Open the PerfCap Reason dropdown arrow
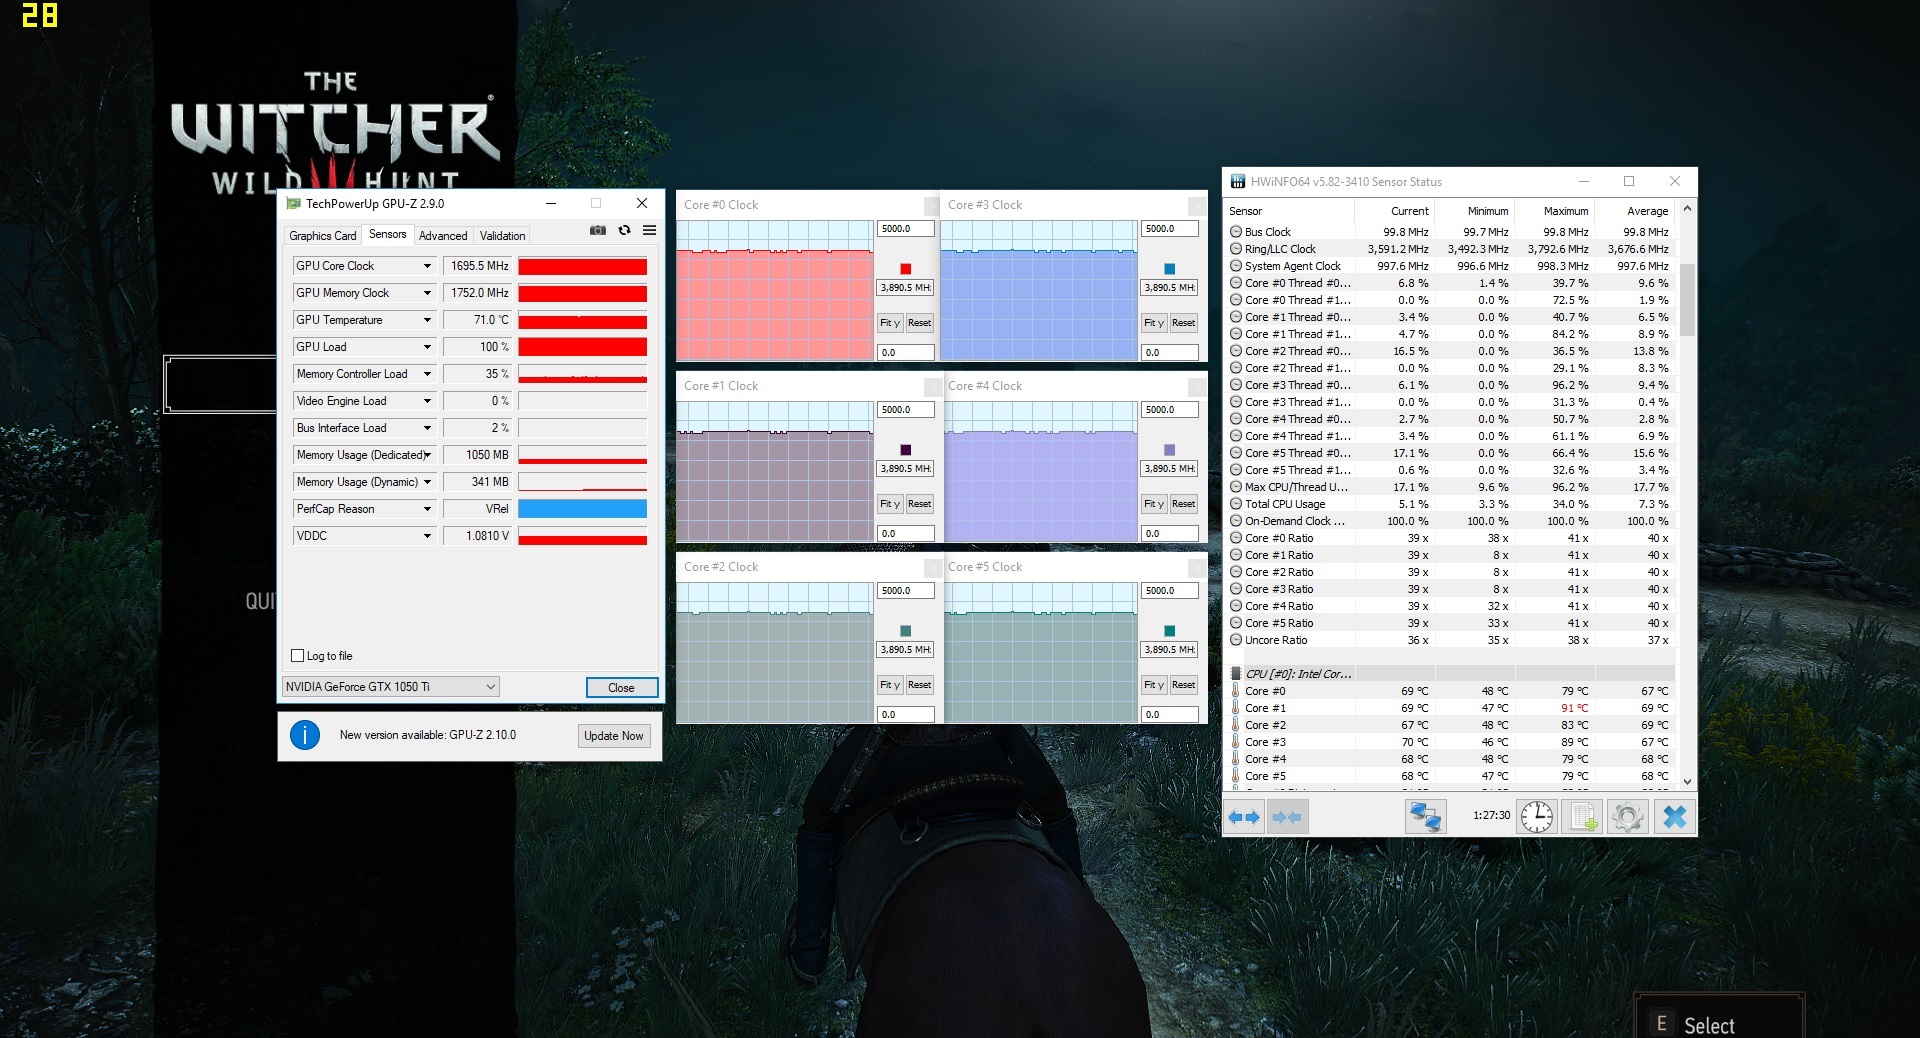 tap(427, 509)
